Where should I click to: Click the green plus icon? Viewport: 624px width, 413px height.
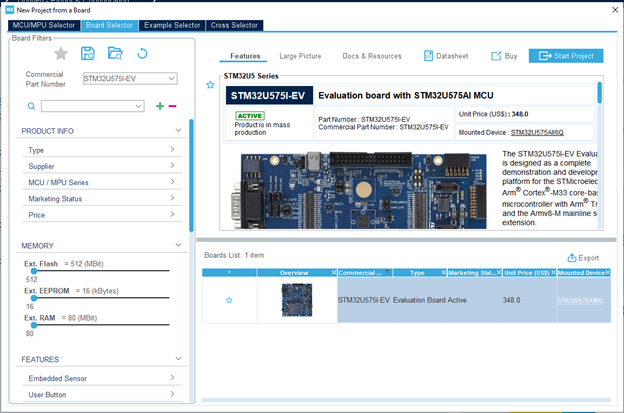(x=160, y=106)
